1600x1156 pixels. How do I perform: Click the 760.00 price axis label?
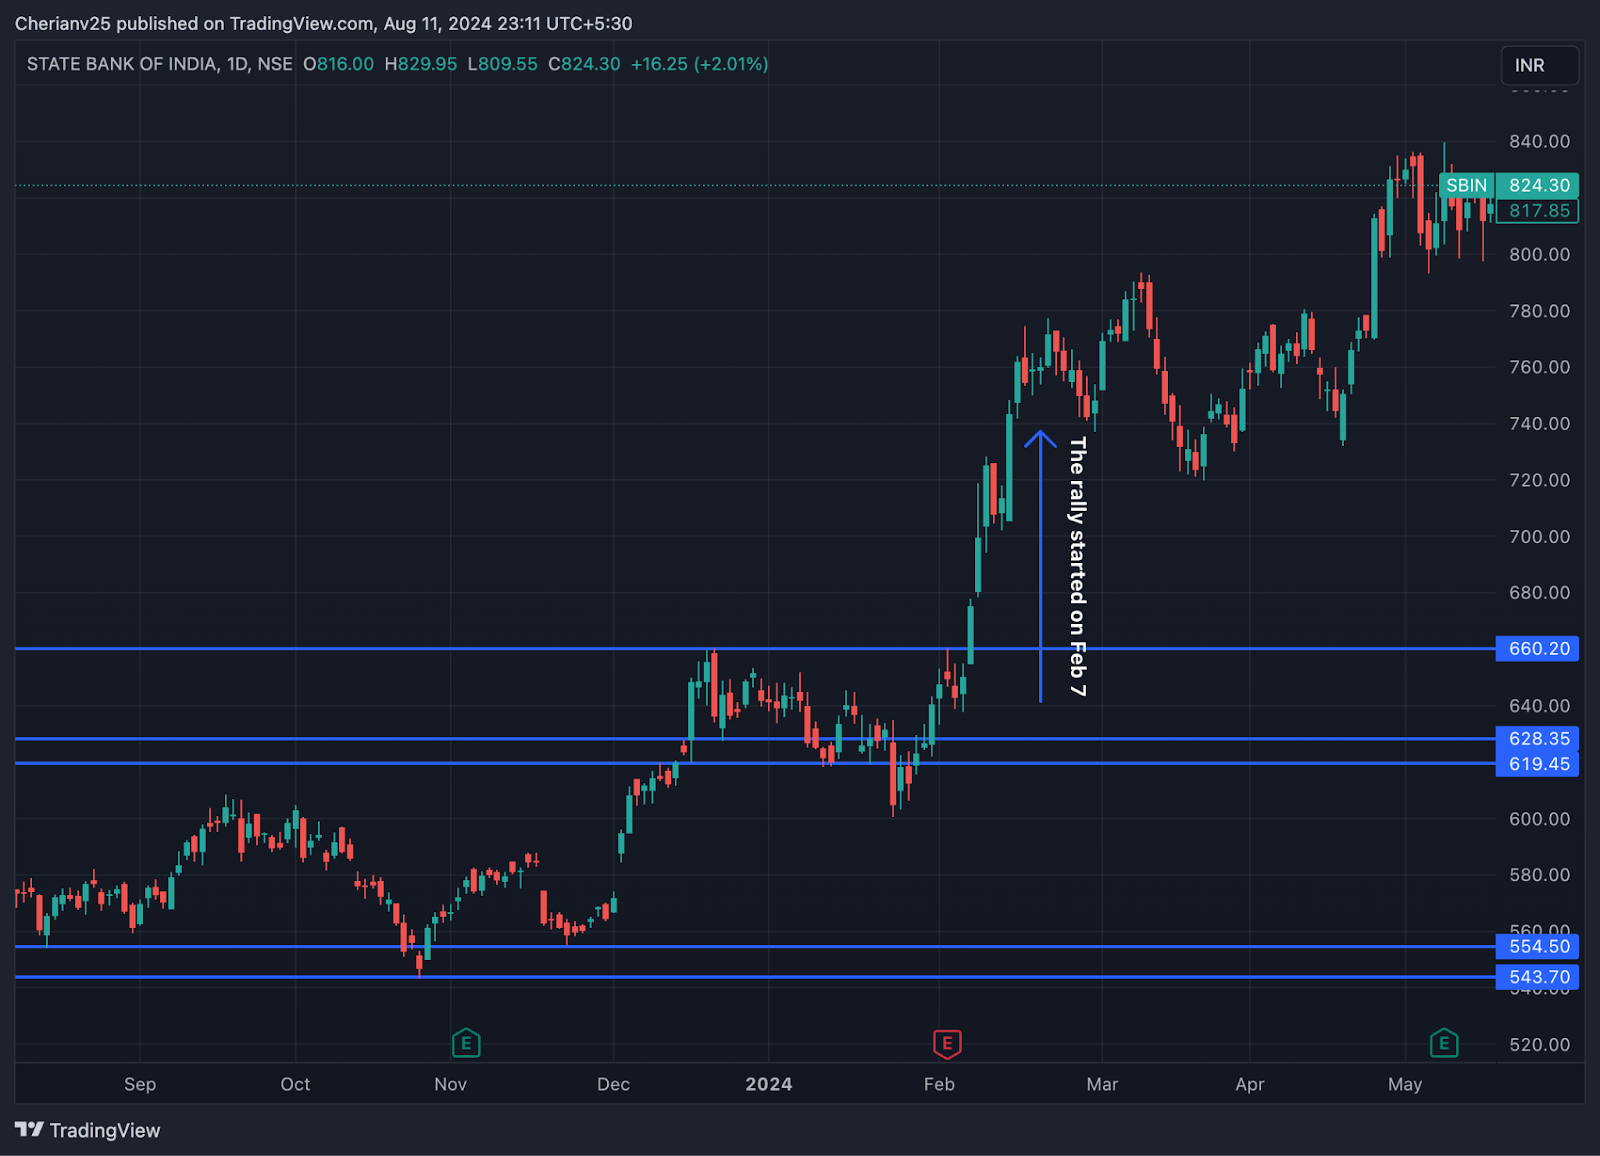[1539, 367]
